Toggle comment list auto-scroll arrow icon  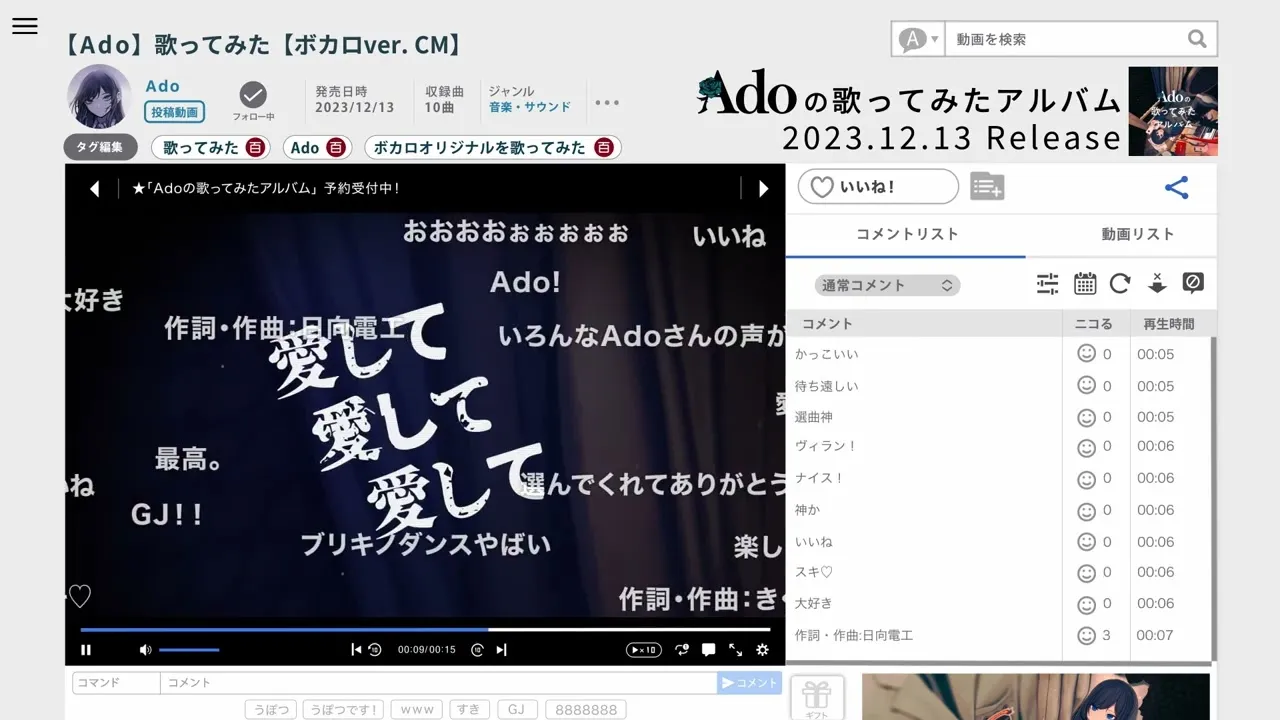coord(1157,284)
